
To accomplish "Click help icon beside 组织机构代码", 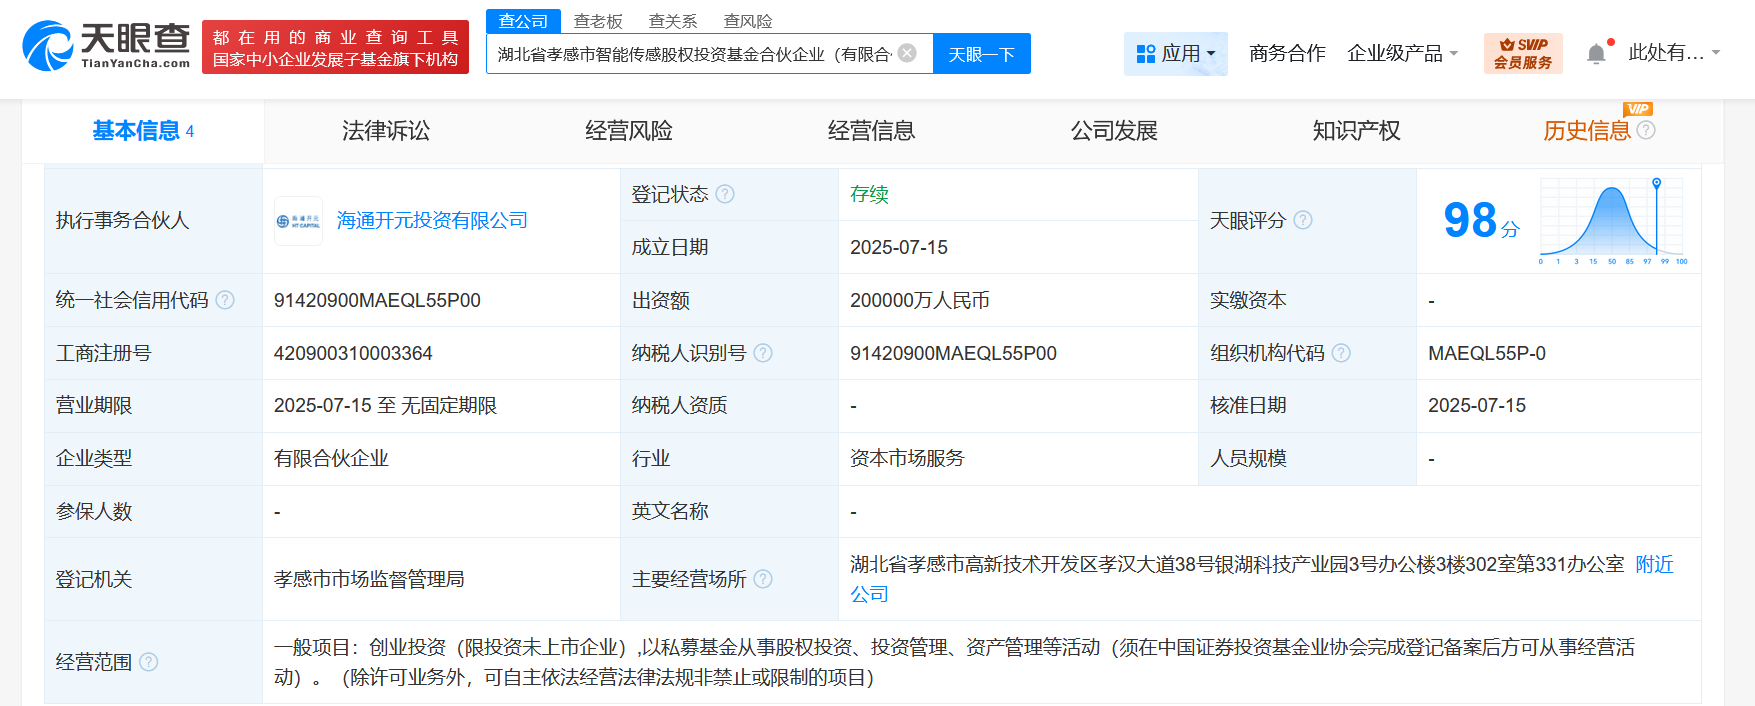I will coord(1341,353).
